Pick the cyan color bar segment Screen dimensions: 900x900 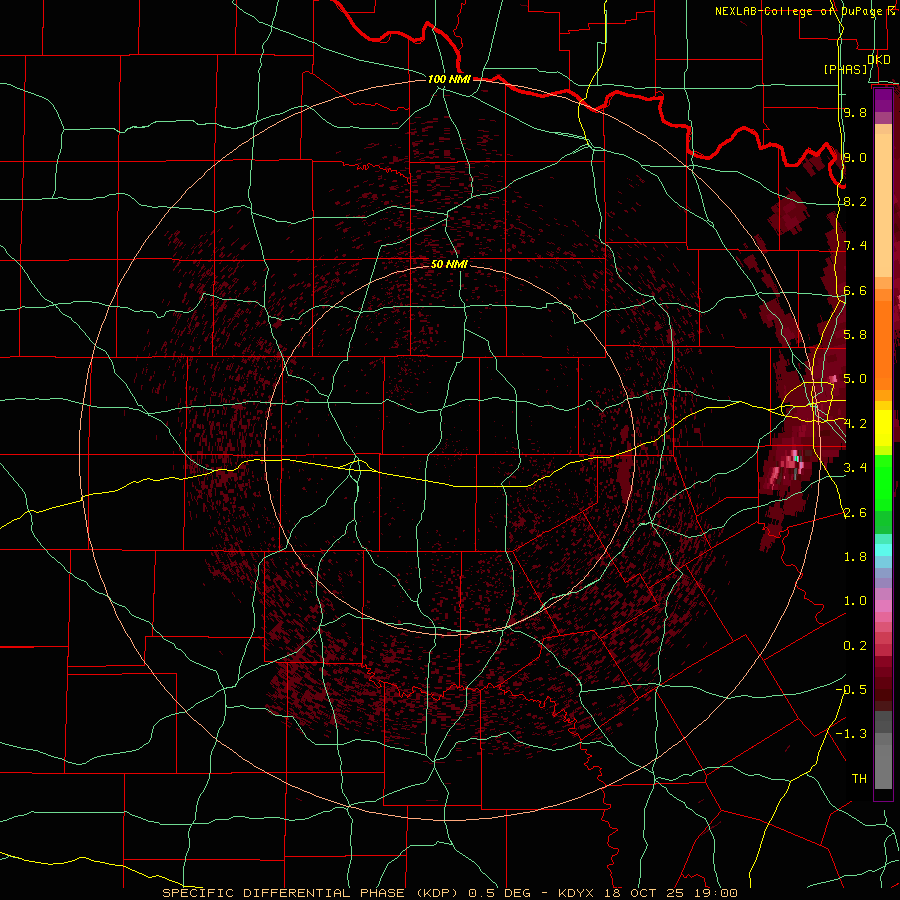883,550
